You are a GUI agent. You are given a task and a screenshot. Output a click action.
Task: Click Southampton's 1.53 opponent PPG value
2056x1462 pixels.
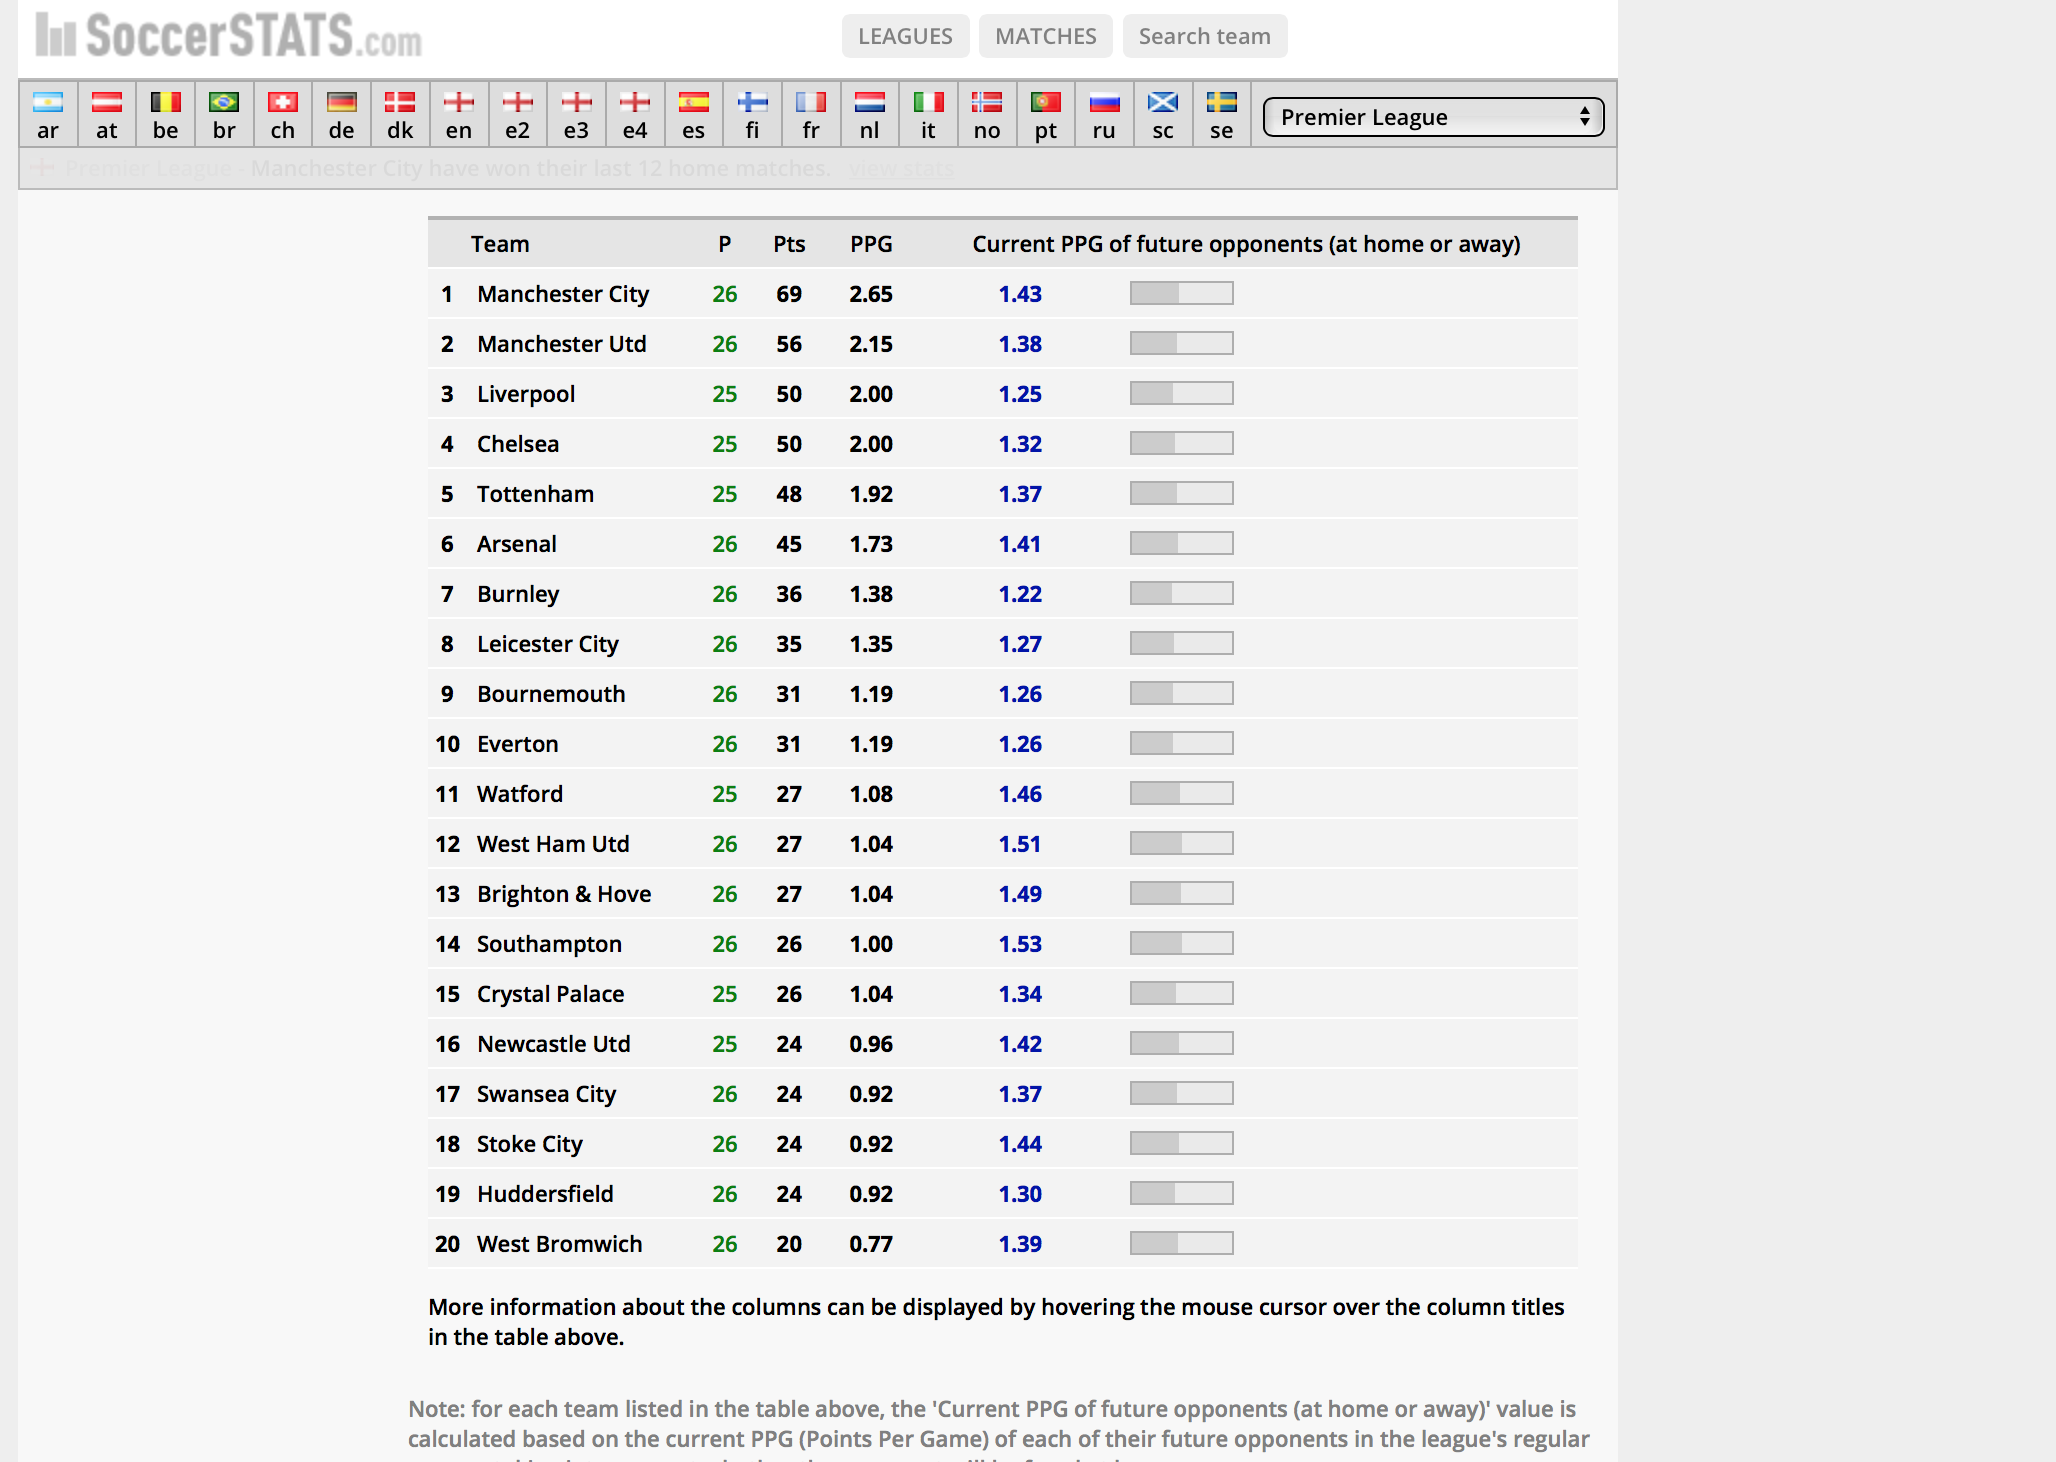pos(1020,944)
